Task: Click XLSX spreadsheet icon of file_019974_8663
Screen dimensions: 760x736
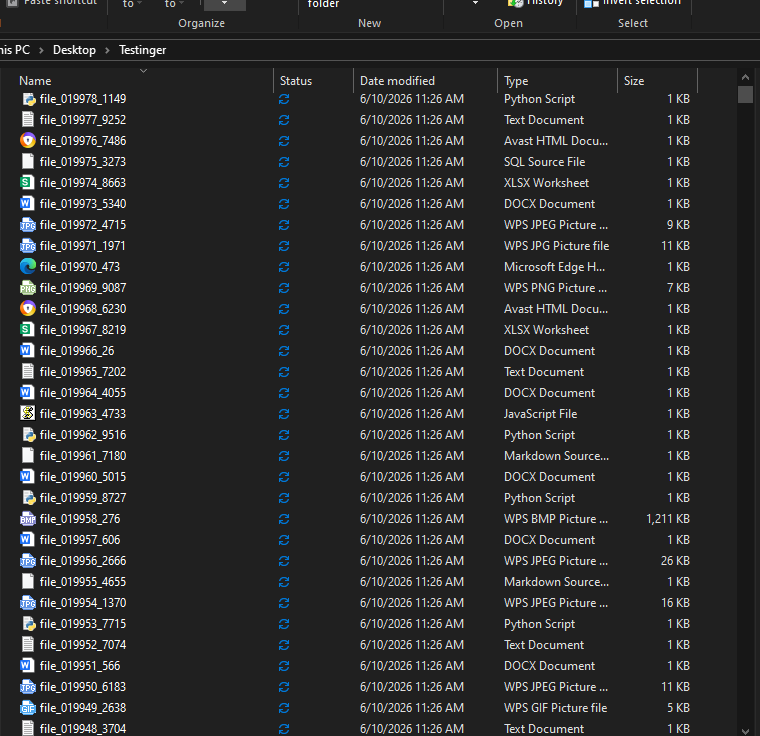Action: tap(27, 183)
